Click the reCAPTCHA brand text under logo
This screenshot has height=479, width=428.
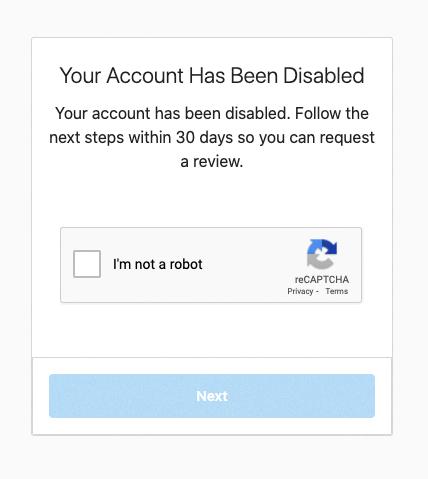[322, 279]
